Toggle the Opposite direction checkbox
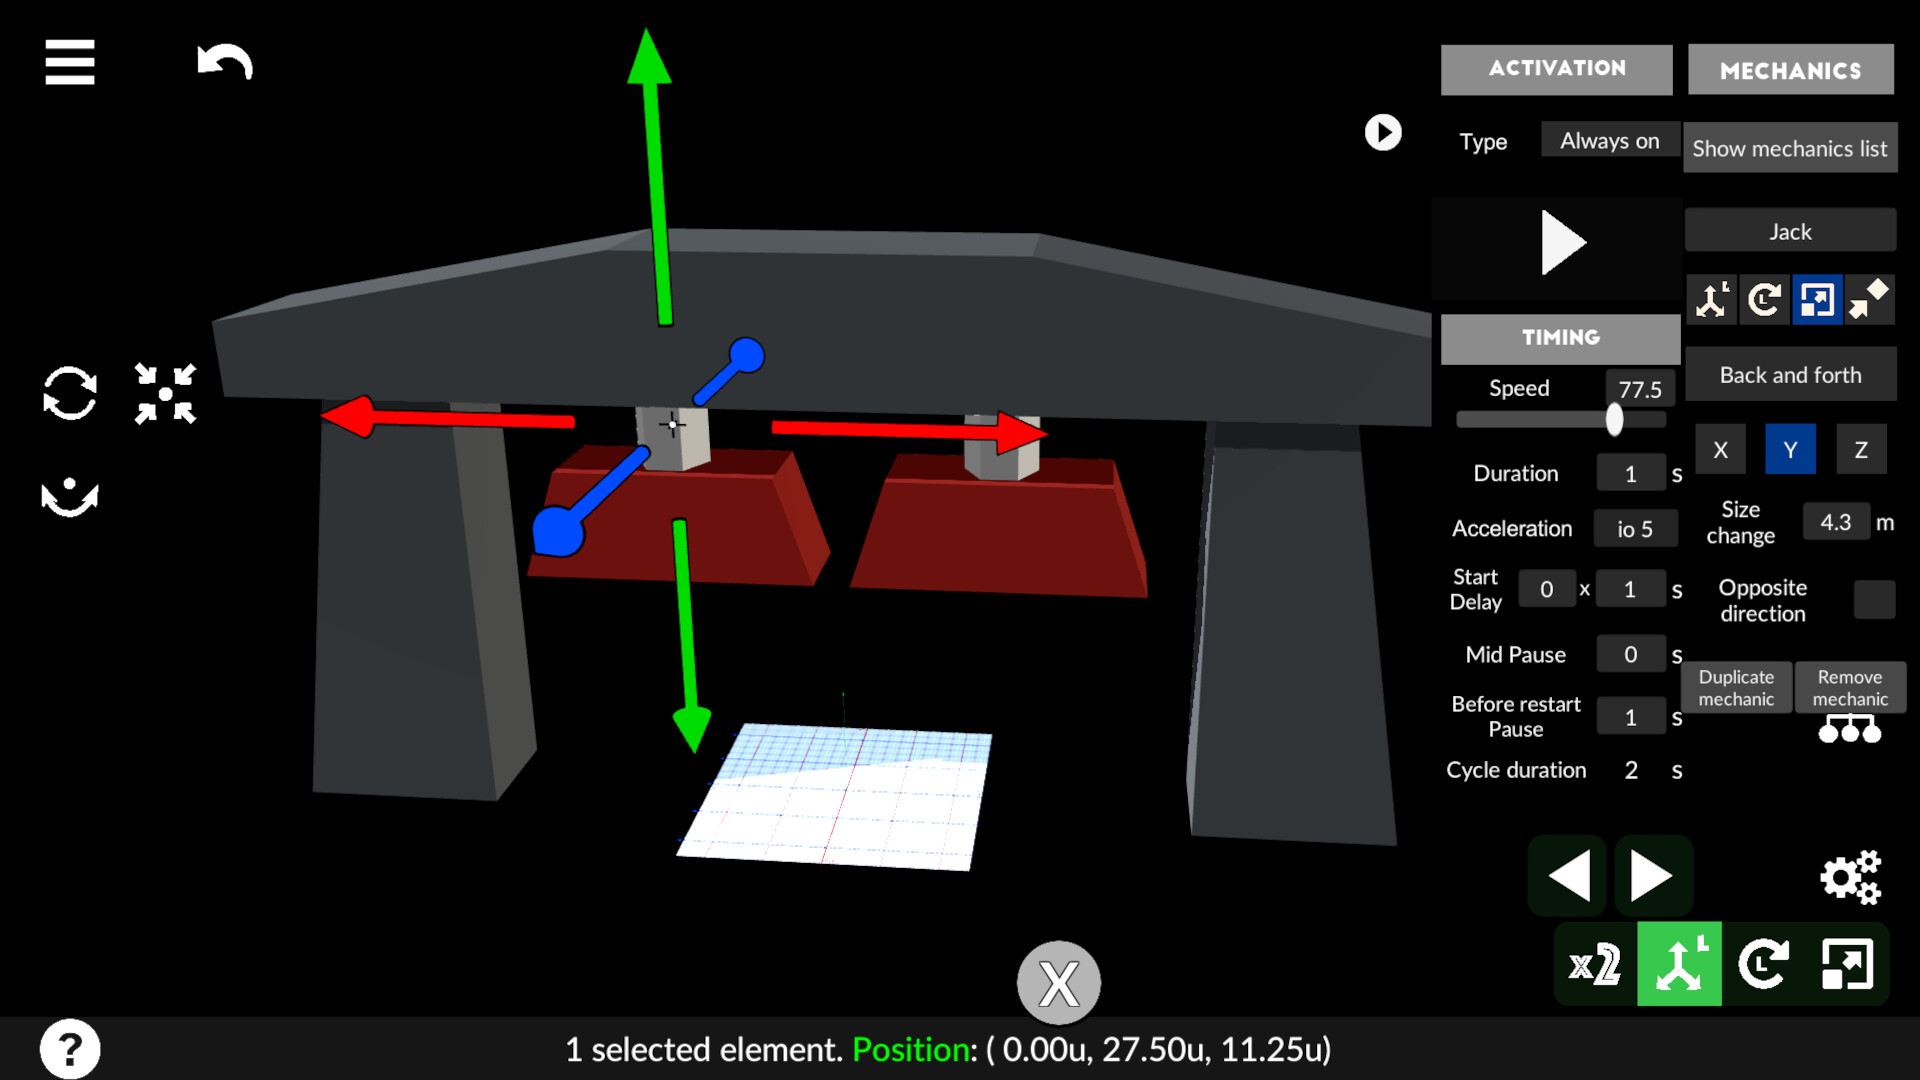This screenshot has height=1080, width=1920. pyautogui.click(x=1875, y=599)
